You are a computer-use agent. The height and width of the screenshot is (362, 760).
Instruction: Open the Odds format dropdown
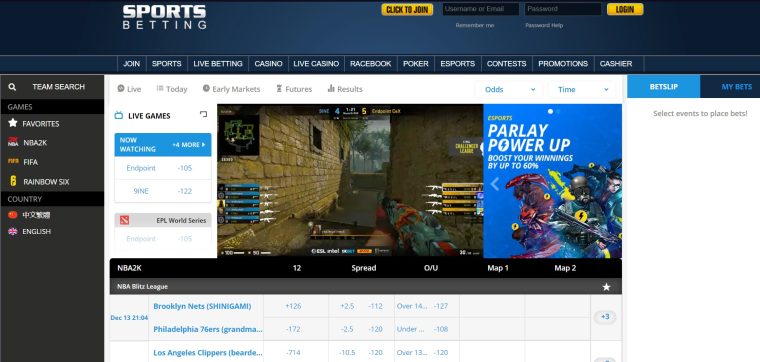509,90
